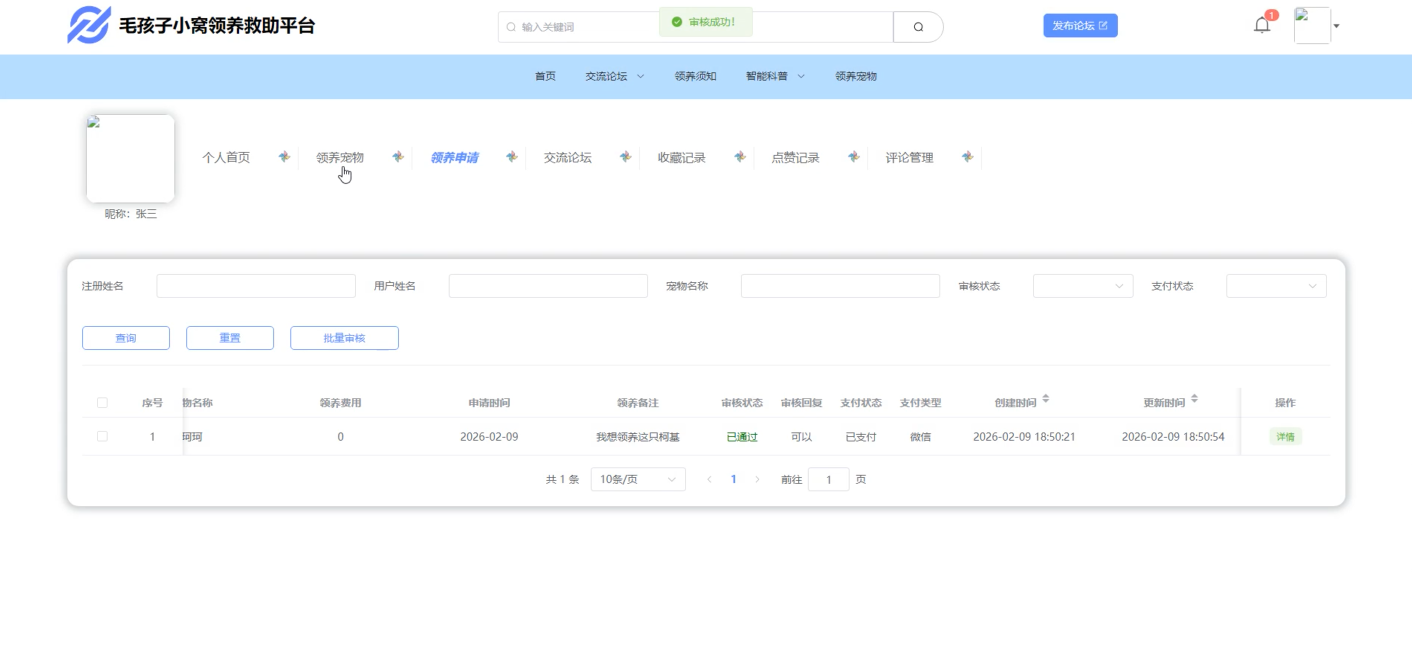Toggle the select-all checkbox in table header
The image size is (1412, 668).
[102, 403]
